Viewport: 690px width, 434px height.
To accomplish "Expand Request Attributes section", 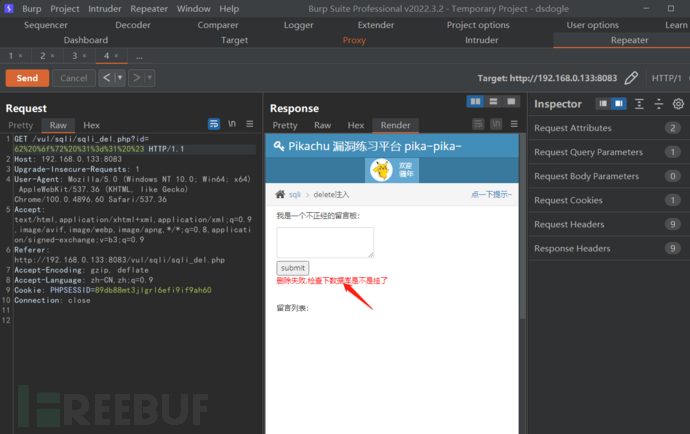I will click(x=609, y=128).
